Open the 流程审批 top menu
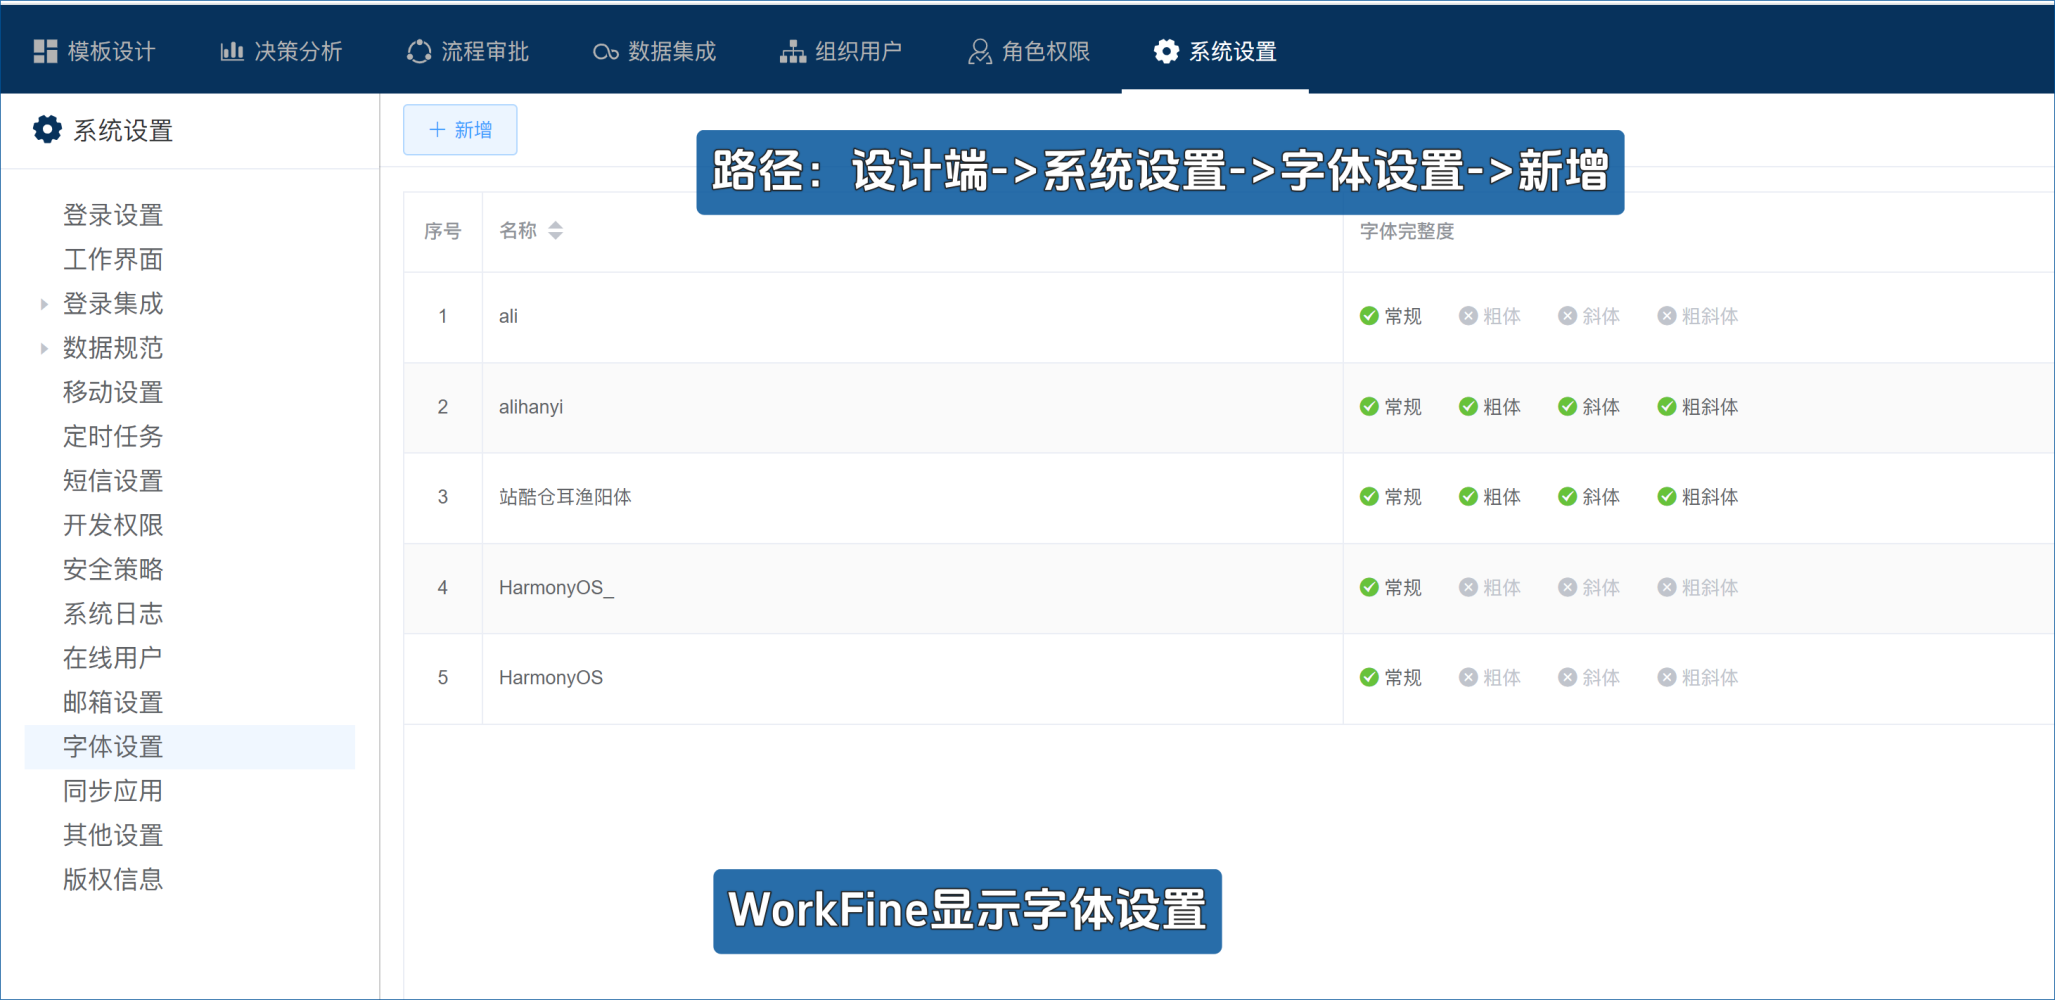The height and width of the screenshot is (1000, 2055). click(x=468, y=52)
